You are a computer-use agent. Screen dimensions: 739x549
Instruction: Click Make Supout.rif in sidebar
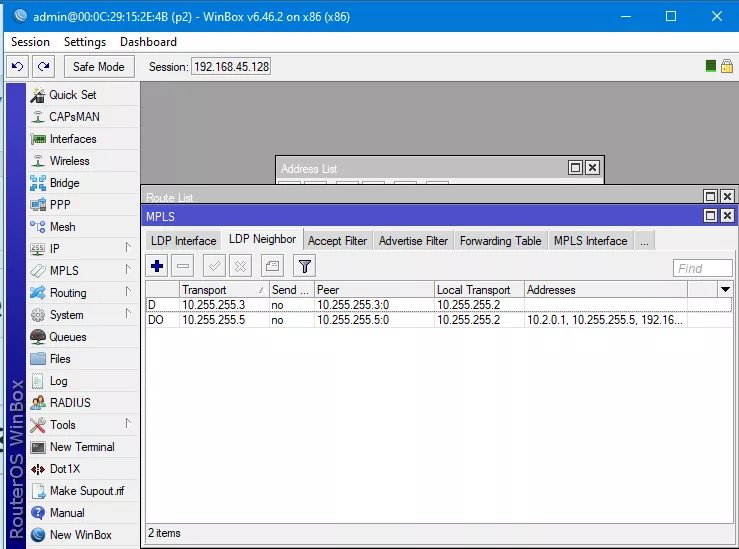[83, 491]
